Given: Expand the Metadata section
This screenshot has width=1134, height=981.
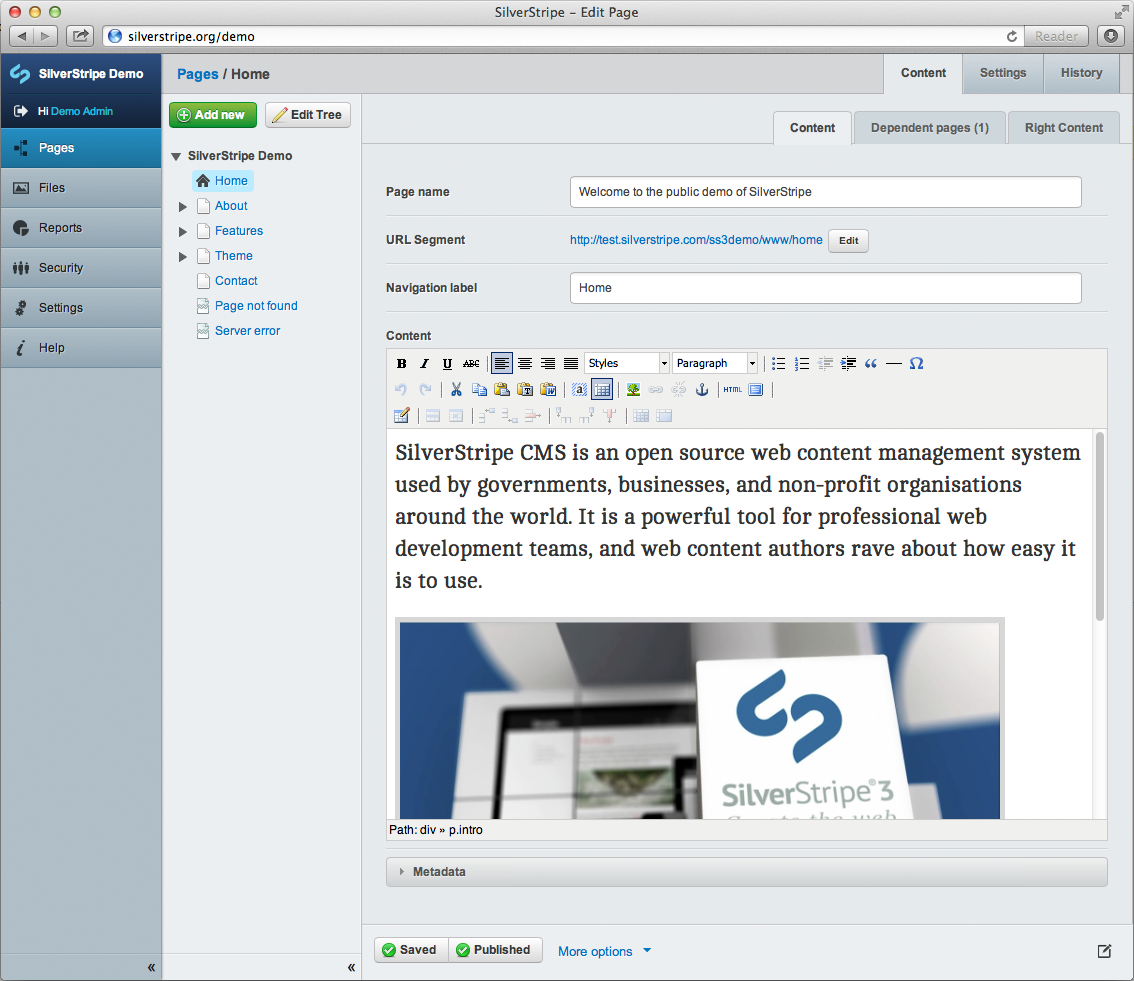Looking at the screenshot, I should (746, 872).
